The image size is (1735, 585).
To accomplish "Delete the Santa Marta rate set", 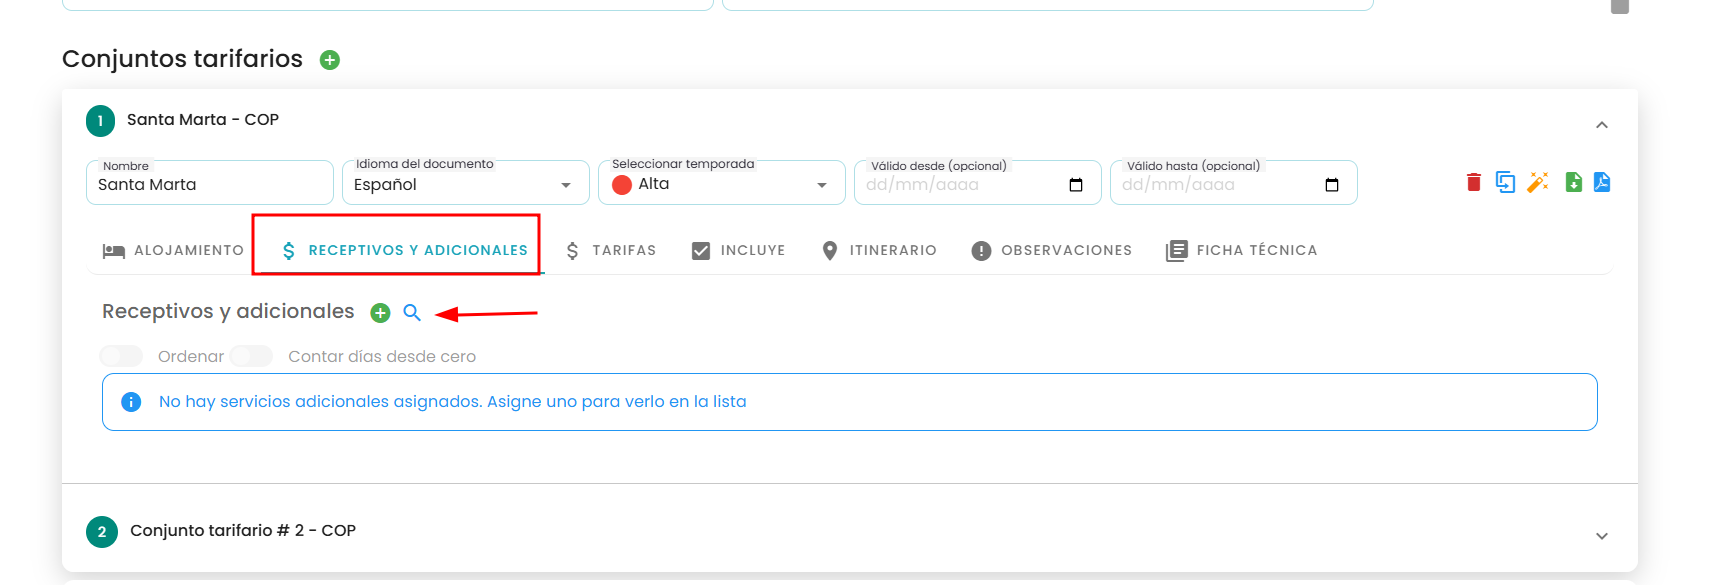I will pyautogui.click(x=1473, y=182).
